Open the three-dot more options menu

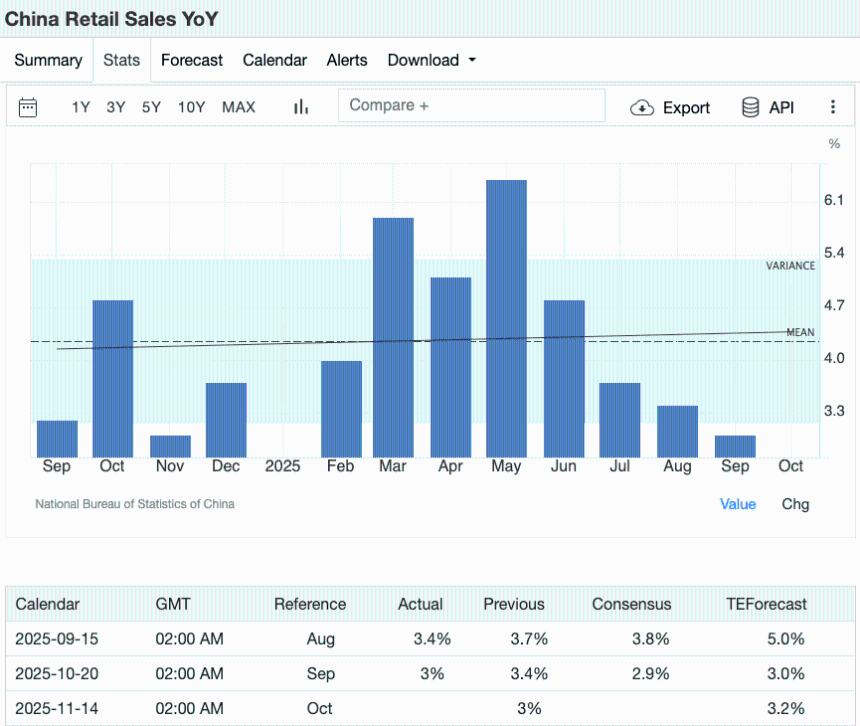coord(833,107)
